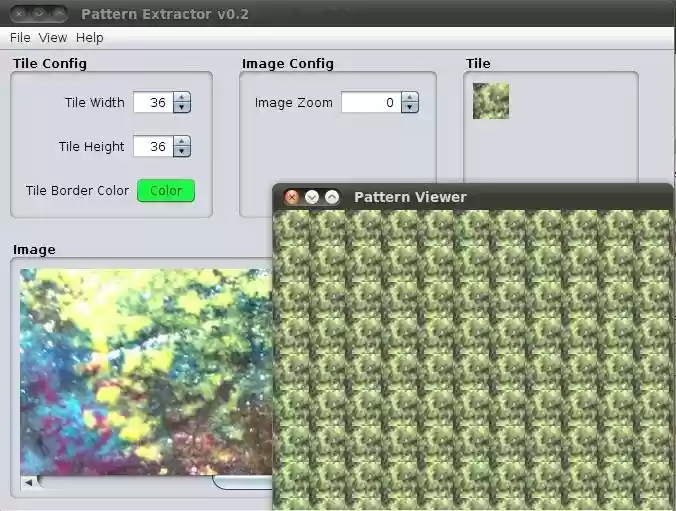Image resolution: width=676 pixels, height=511 pixels.
Task: Click the horizontal scrollbar thumb under image
Action: (x=243, y=483)
